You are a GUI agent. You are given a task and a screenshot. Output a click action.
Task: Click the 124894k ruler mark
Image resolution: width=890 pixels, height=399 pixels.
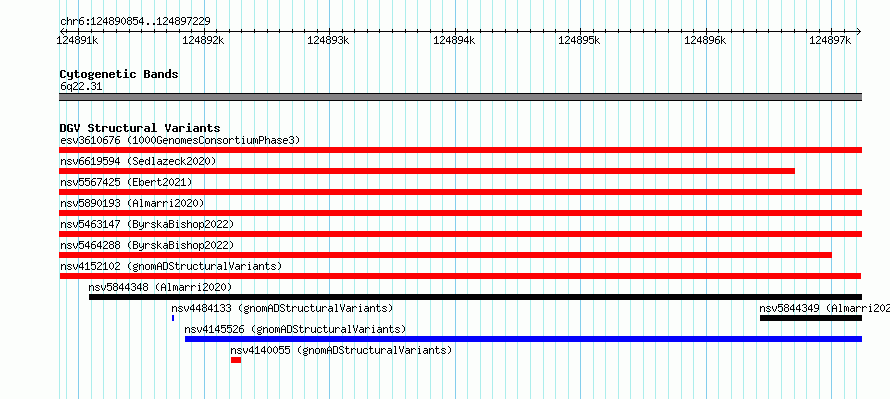[x=454, y=40]
